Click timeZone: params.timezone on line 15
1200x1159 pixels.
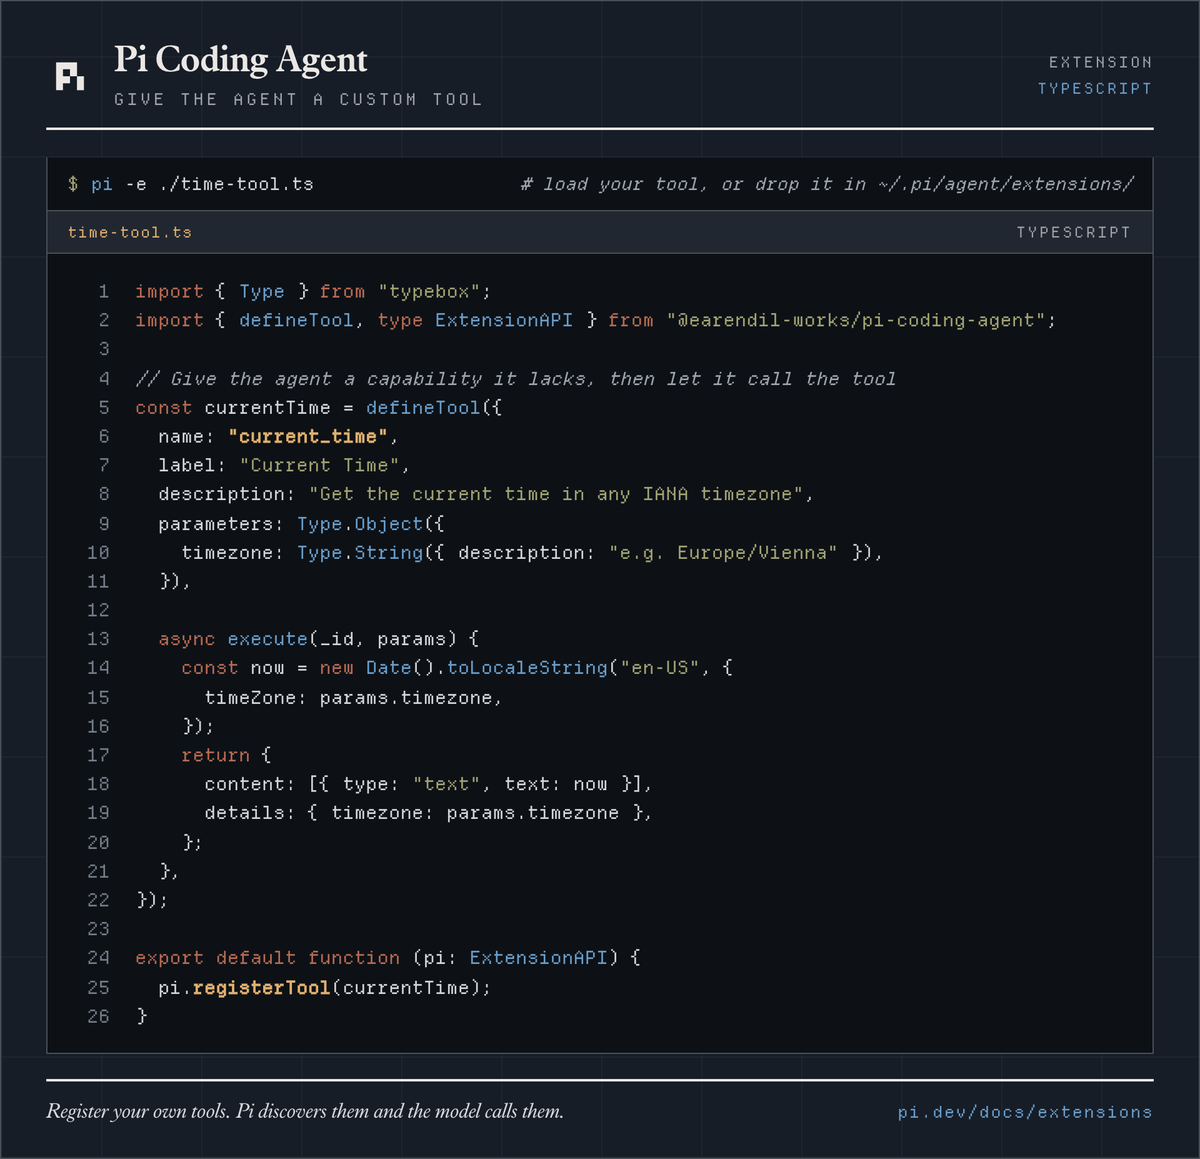click(349, 698)
